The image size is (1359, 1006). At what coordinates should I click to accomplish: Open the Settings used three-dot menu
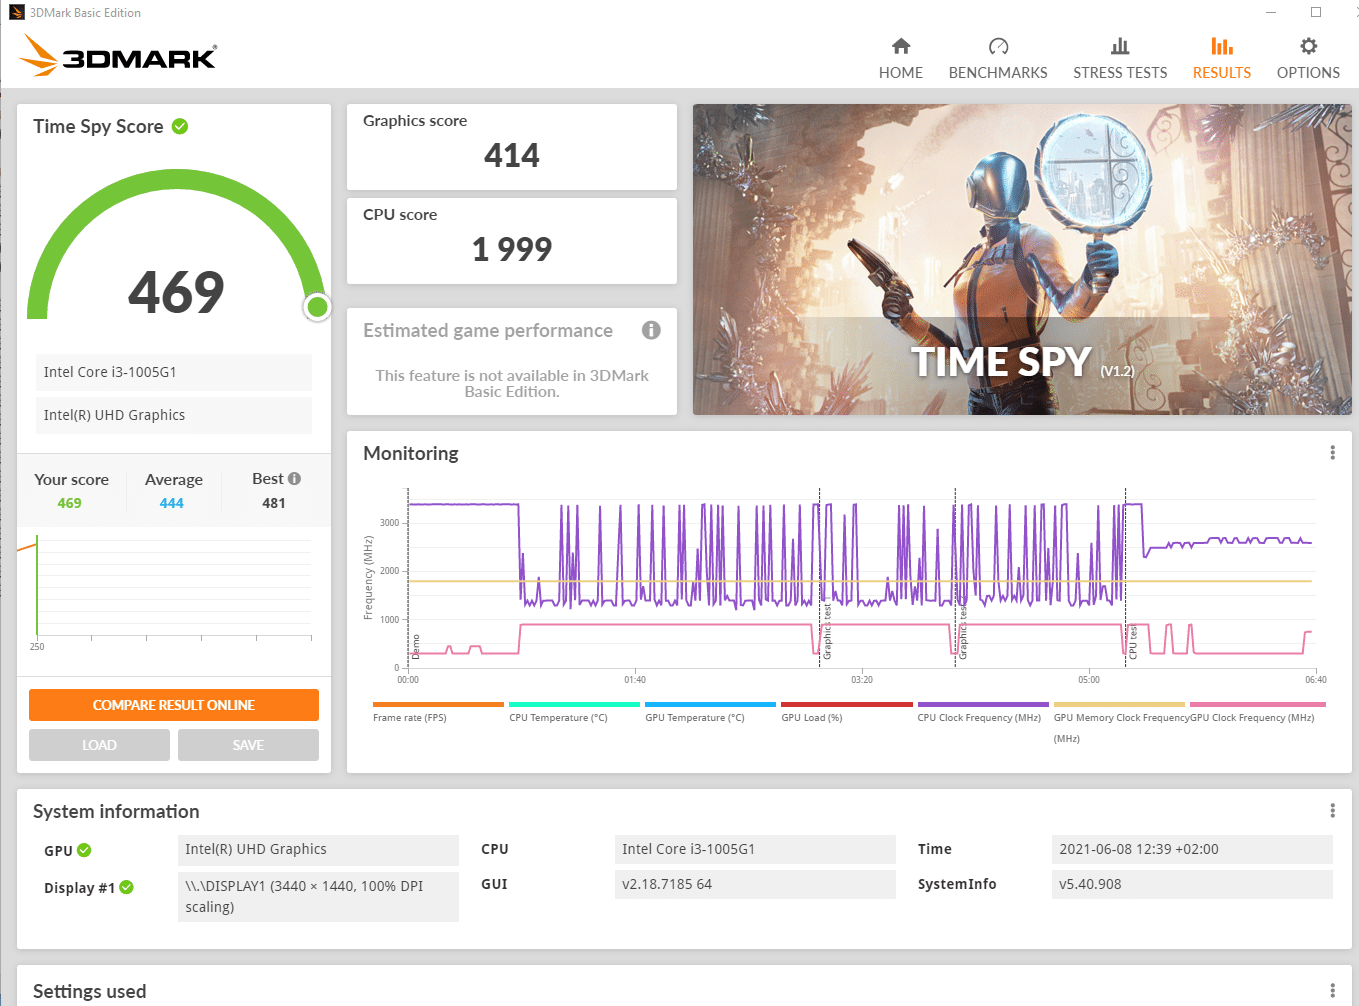(1332, 991)
